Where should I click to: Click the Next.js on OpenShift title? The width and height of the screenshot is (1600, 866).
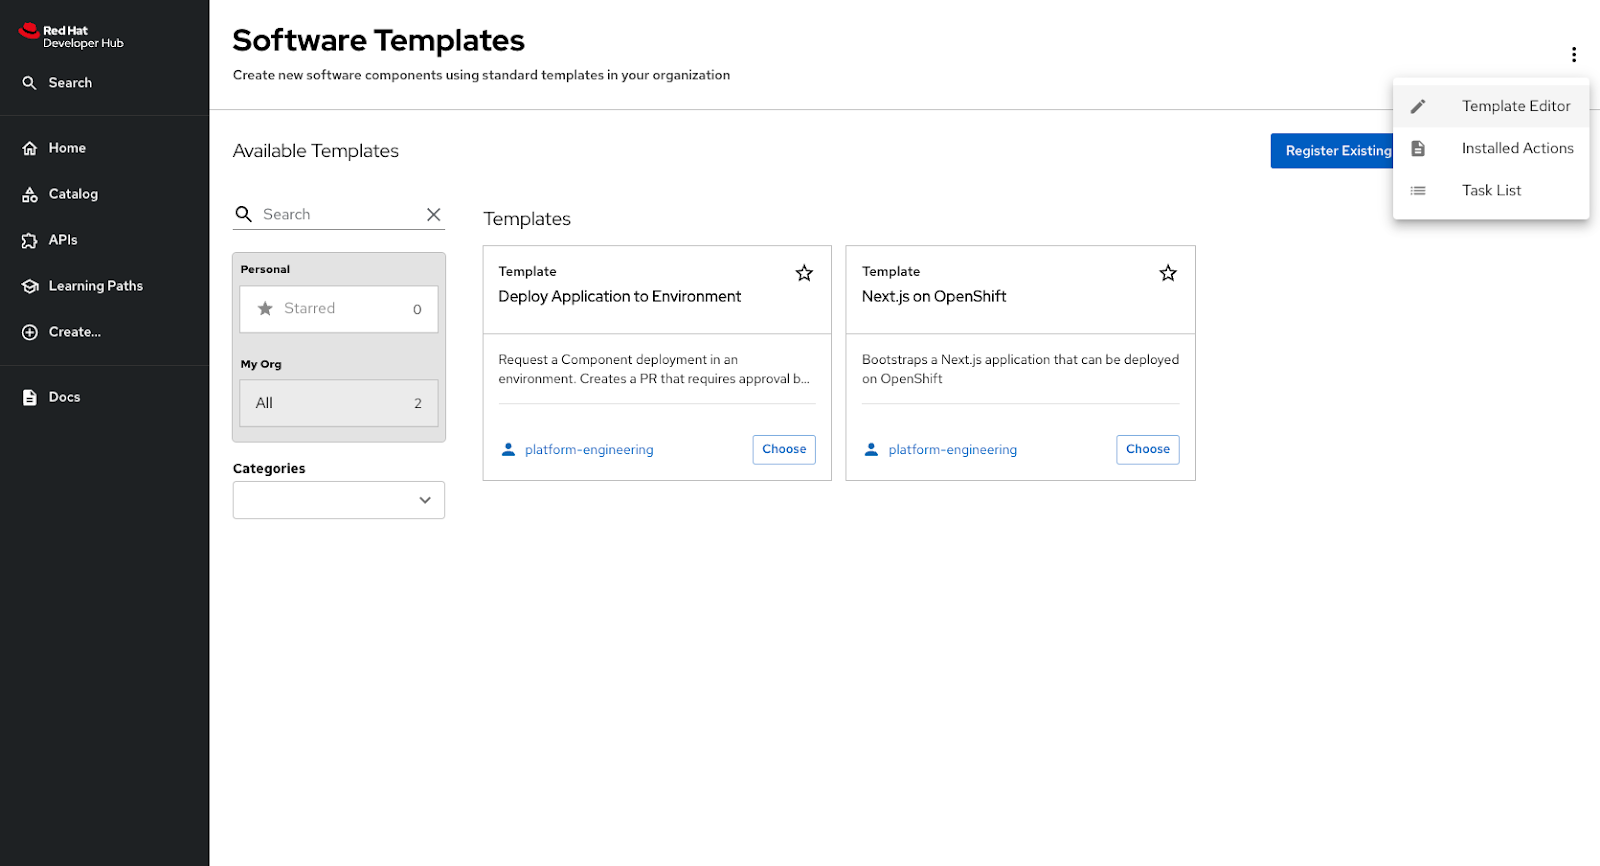[934, 296]
